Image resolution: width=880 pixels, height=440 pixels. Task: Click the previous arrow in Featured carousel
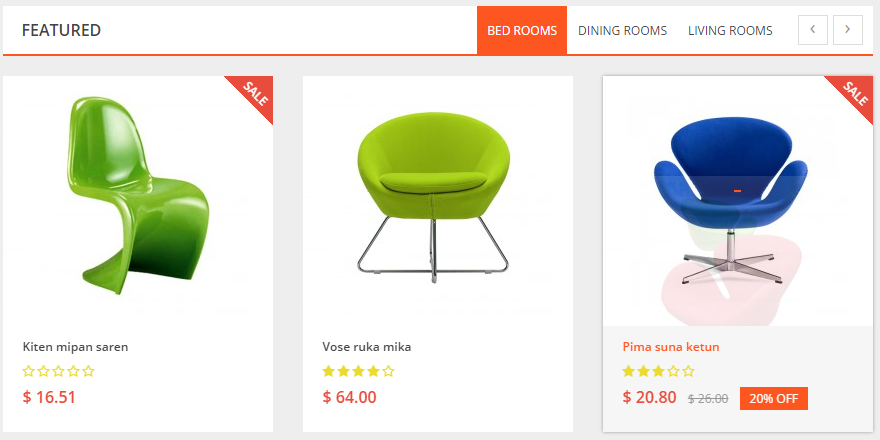[x=813, y=30]
